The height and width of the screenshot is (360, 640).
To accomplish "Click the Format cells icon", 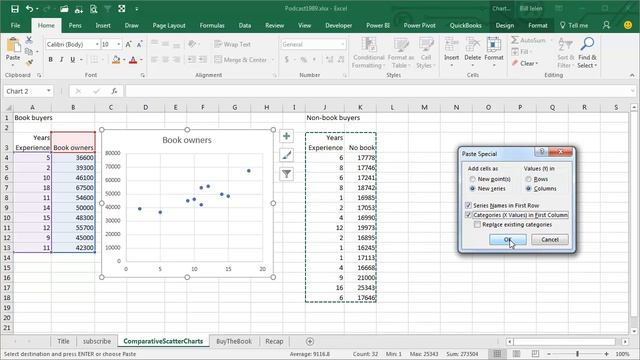I will (494, 44).
